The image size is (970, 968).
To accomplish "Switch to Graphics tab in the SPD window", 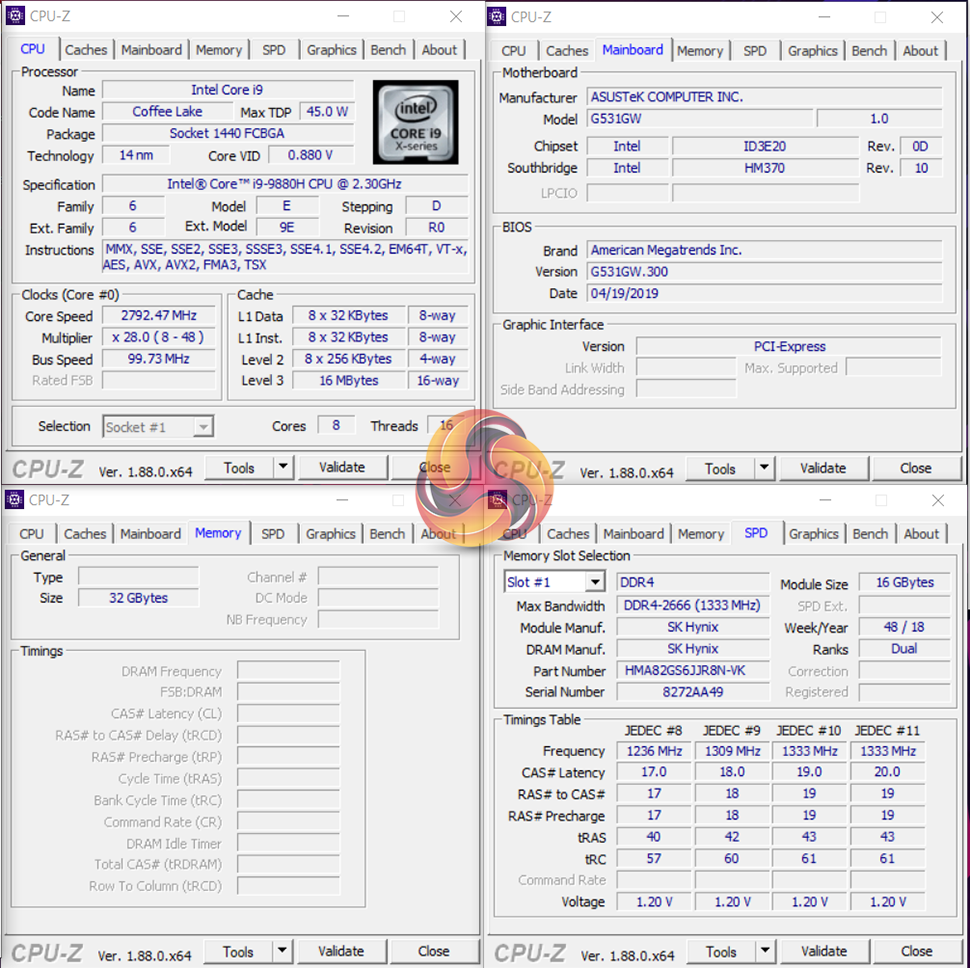I will [x=813, y=534].
